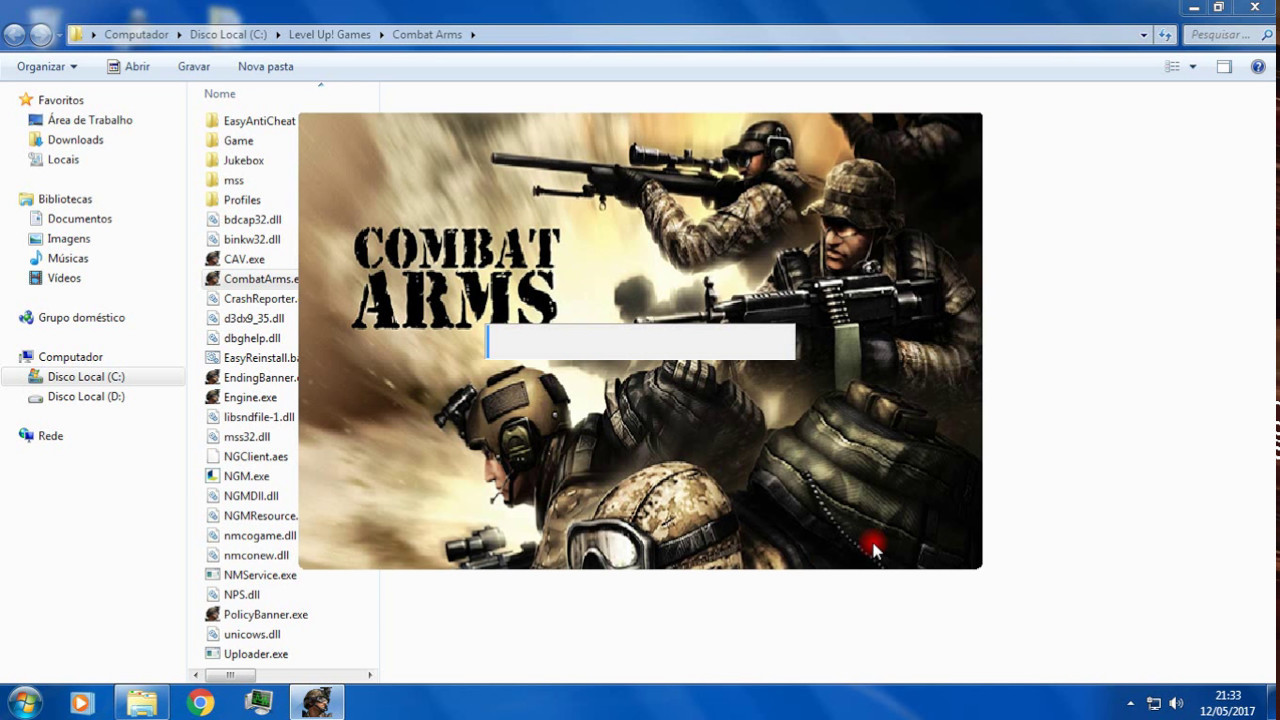Screen dimensions: 1280x720
Task: Click Disco Local (C:) breadcrumb
Action: pyautogui.click(x=228, y=35)
